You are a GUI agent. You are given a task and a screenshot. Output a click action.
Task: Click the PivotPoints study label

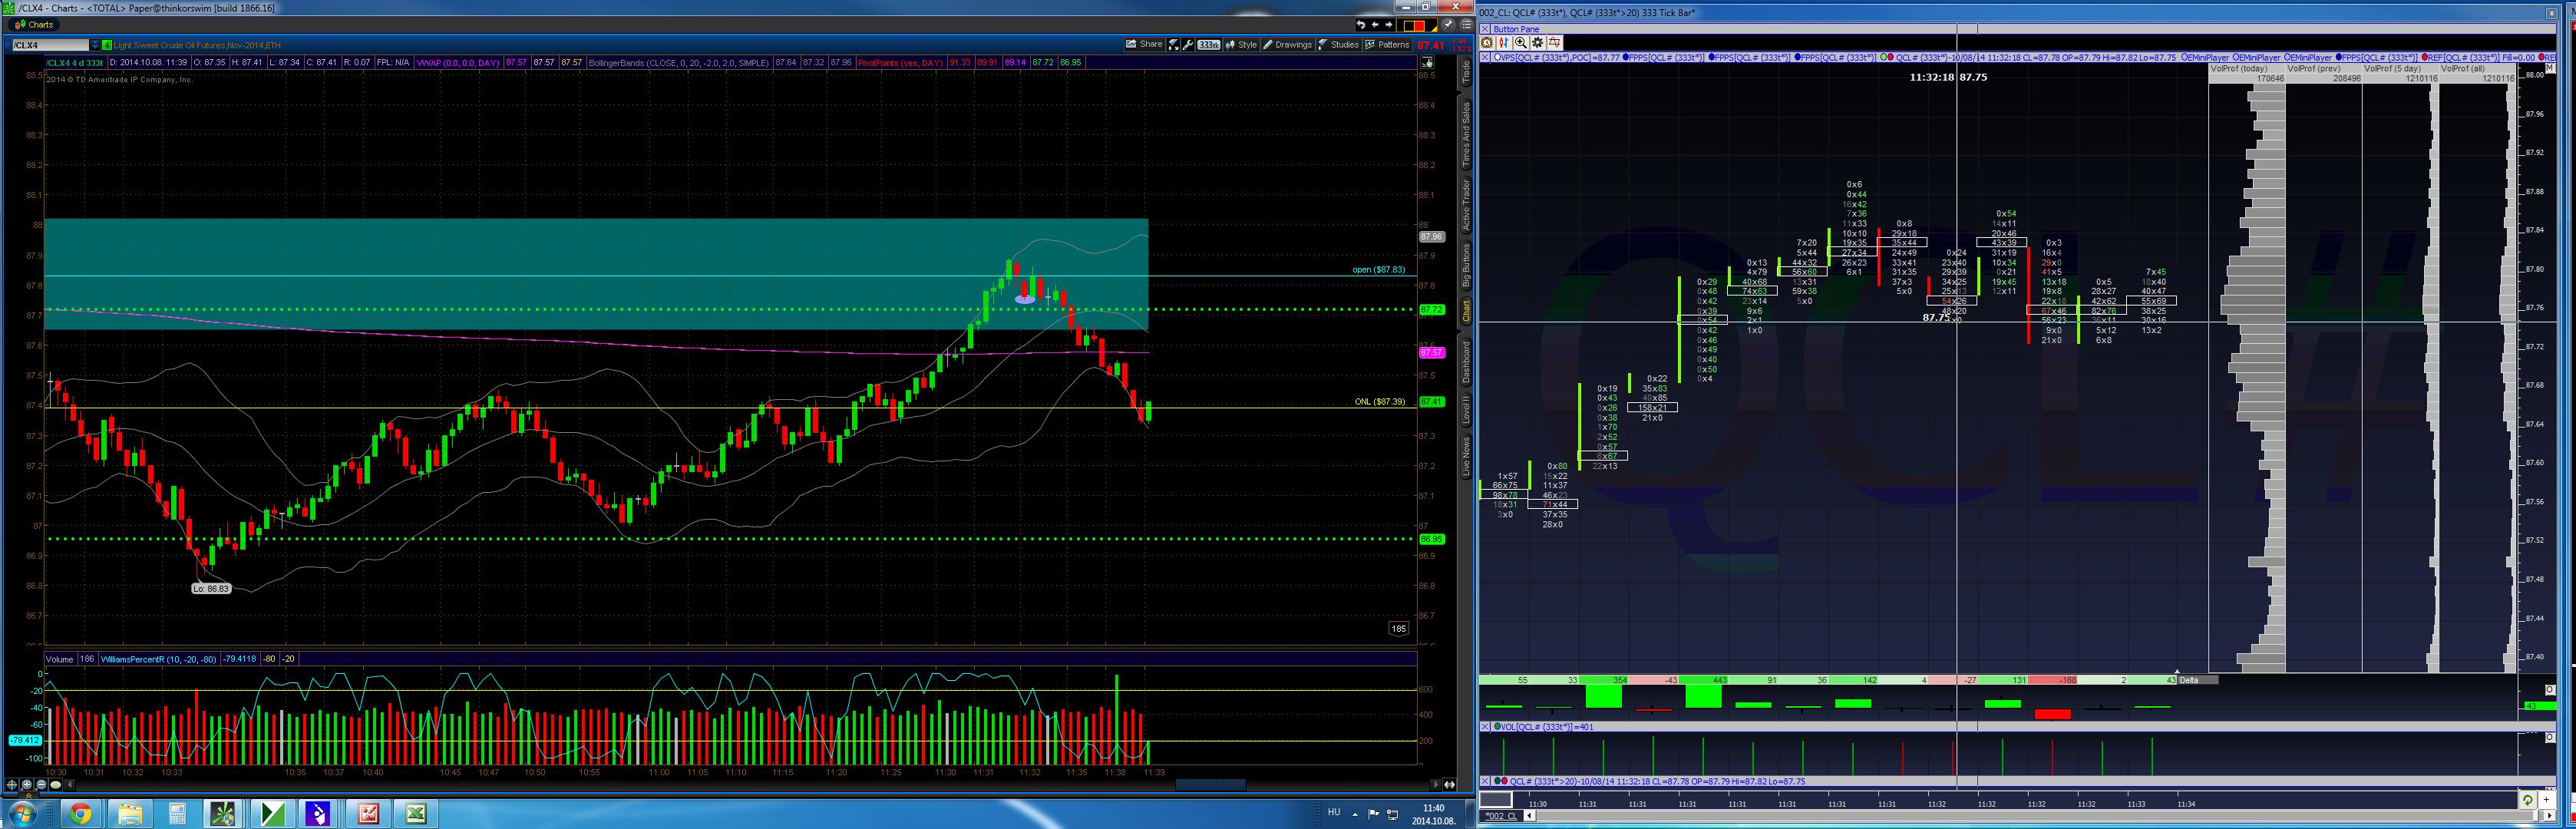pyautogui.click(x=900, y=62)
